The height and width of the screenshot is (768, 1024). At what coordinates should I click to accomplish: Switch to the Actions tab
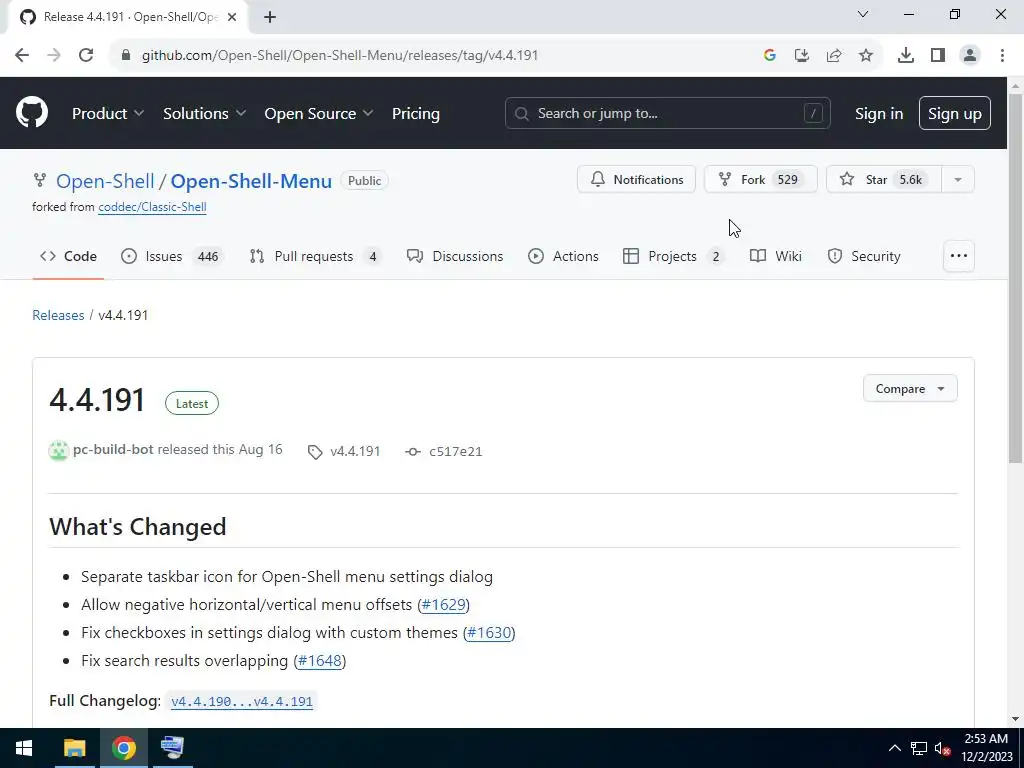tap(563, 256)
